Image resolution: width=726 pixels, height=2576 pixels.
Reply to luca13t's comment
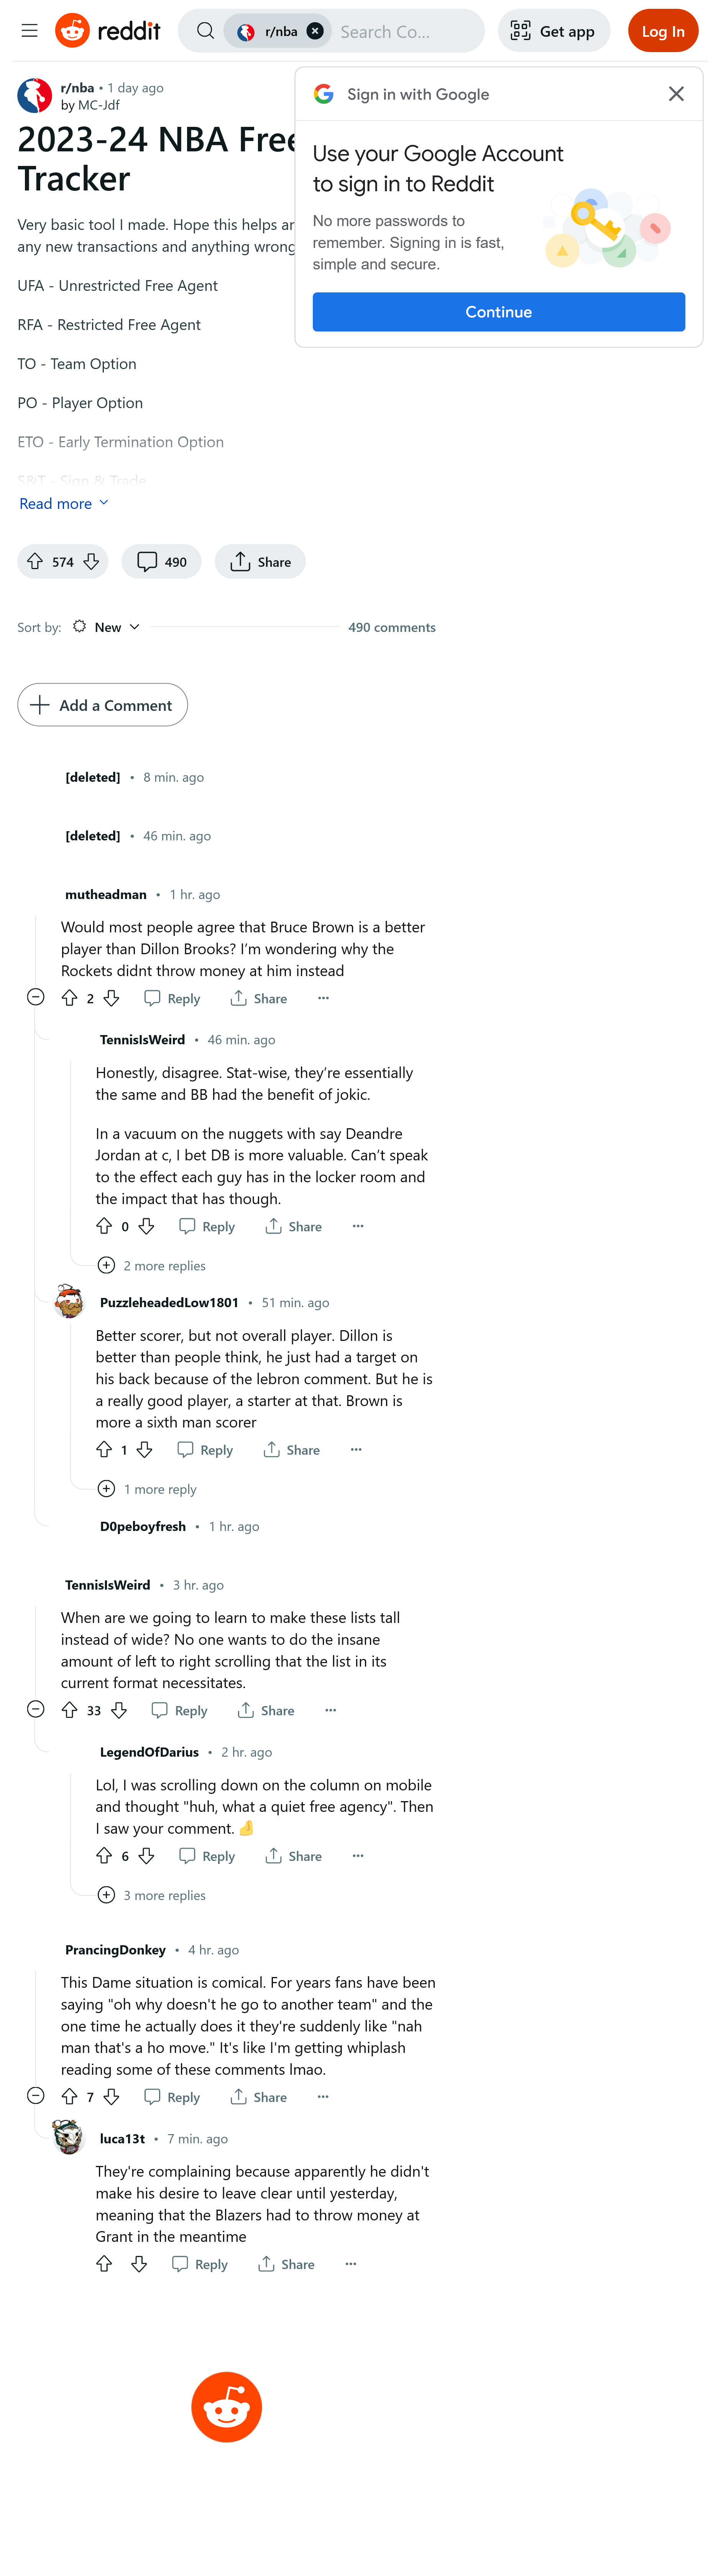point(200,2264)
